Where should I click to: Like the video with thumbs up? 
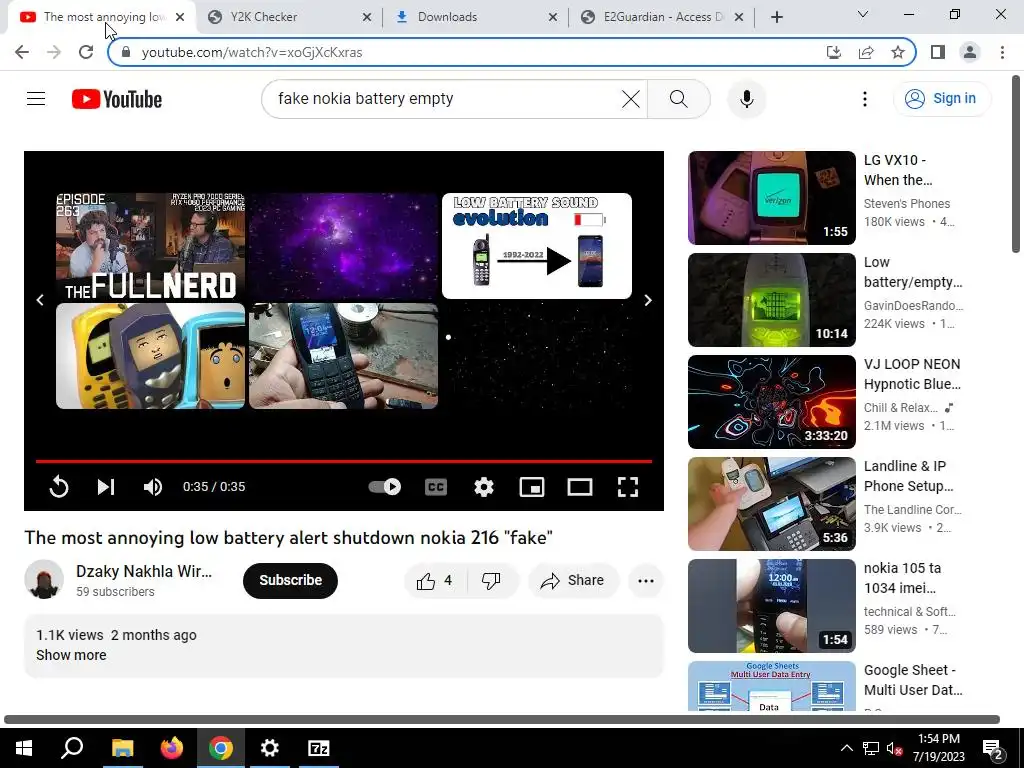[436, 581]
